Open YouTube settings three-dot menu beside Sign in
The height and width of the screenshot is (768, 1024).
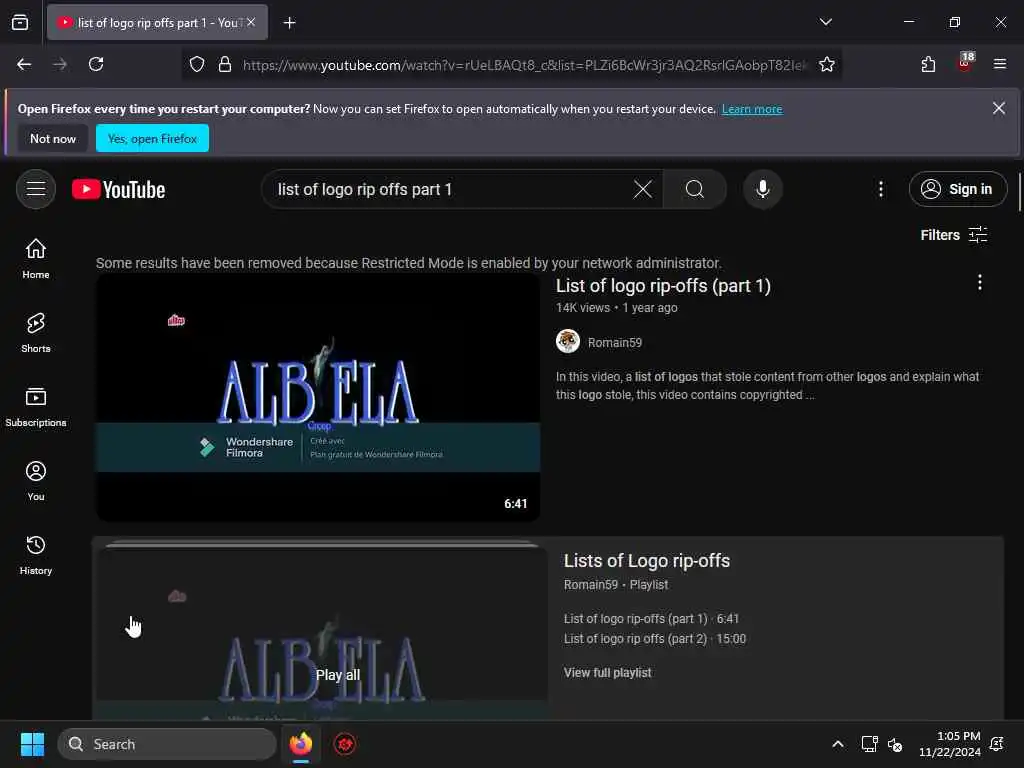tap(880, 189)
